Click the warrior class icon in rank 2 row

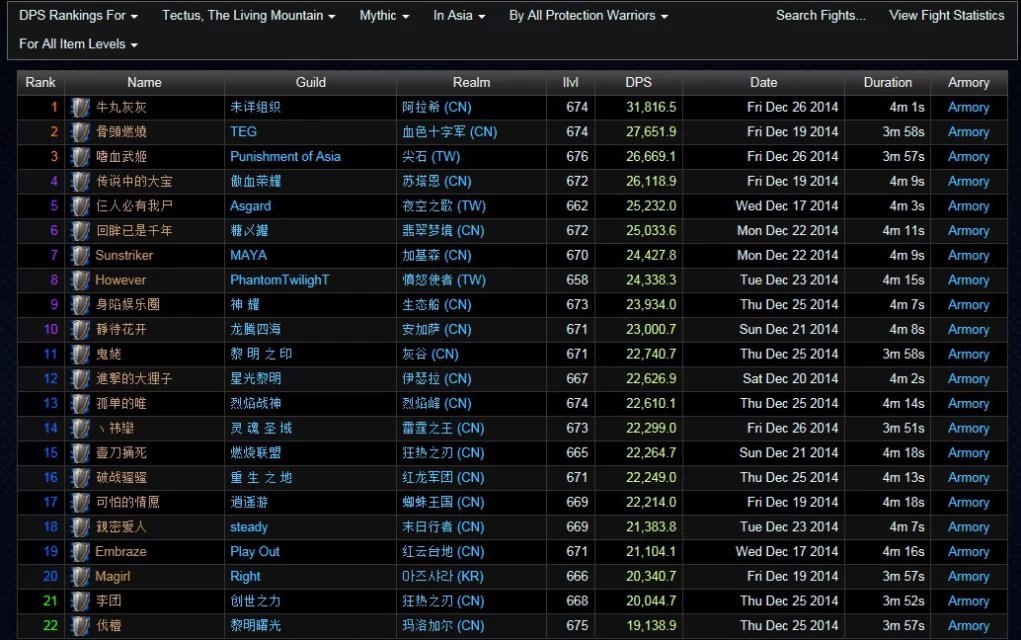(80, 132)
